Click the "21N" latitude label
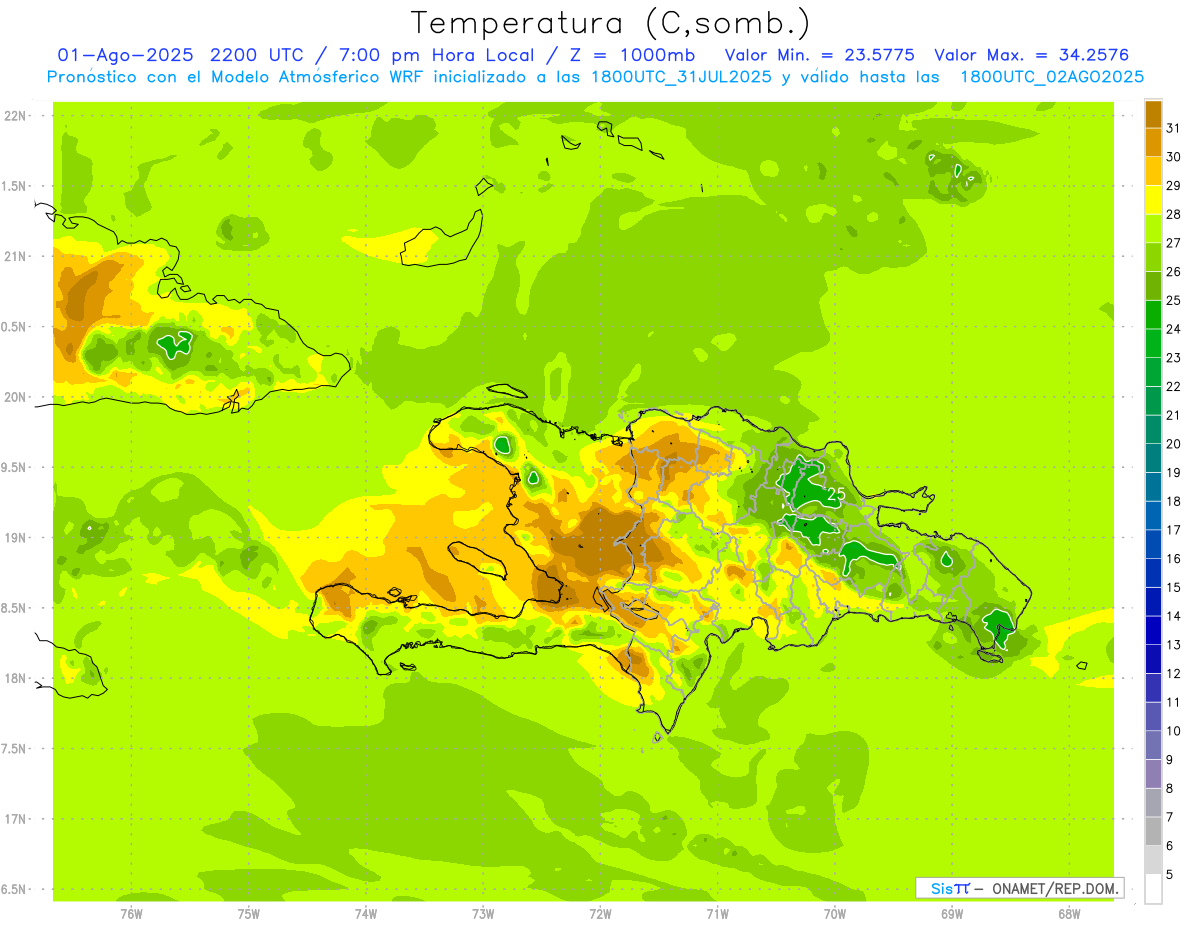 pos(14,257)
